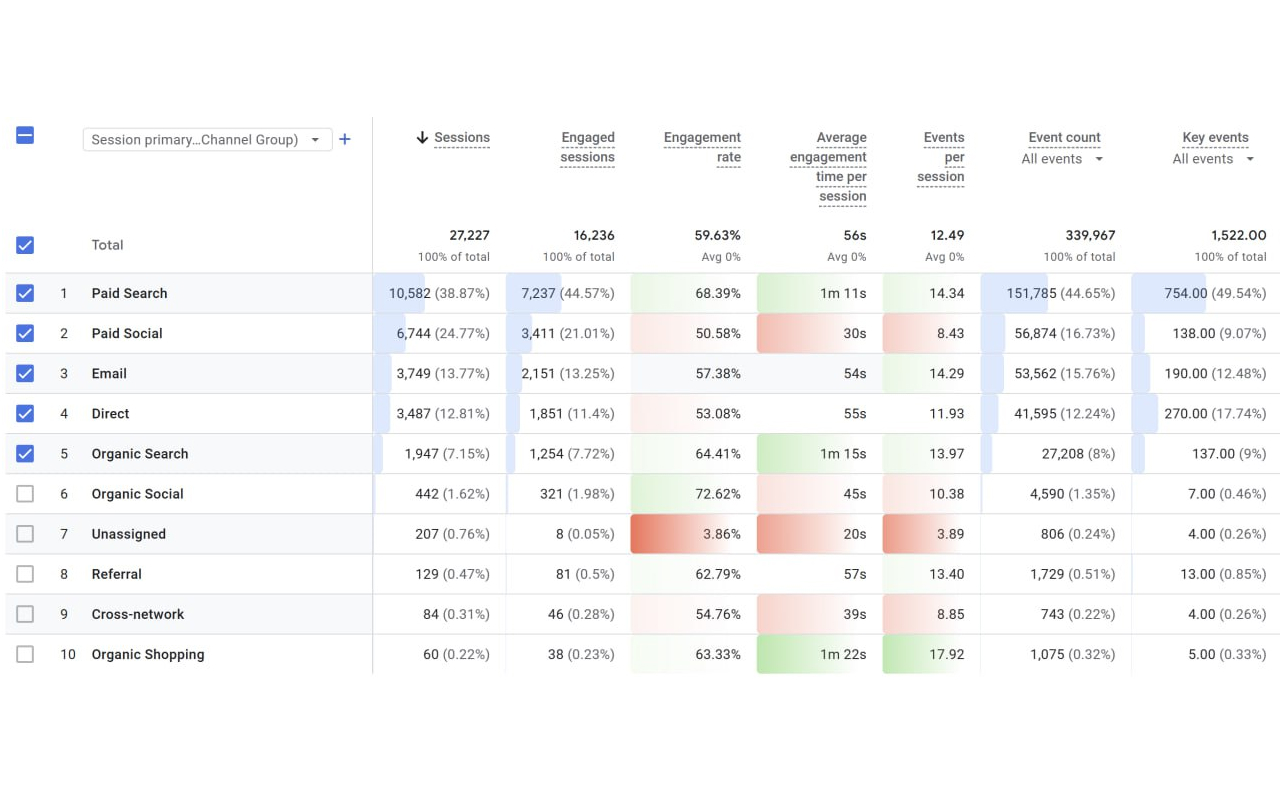Uncheck the Paid Social row checkbox

25,333
